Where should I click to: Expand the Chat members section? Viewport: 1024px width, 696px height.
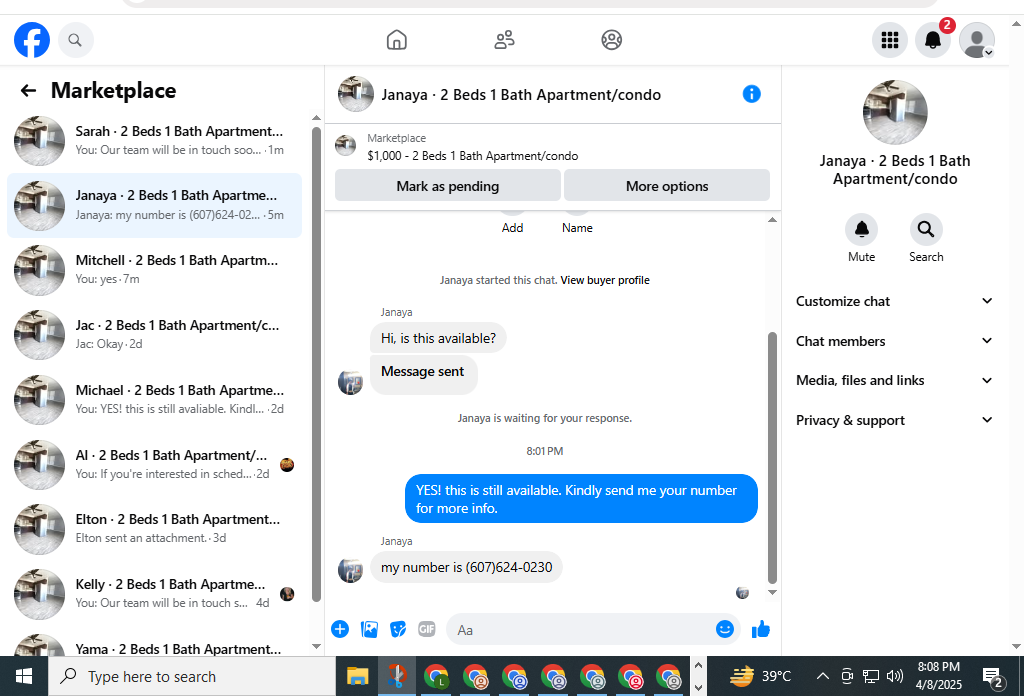894,341
